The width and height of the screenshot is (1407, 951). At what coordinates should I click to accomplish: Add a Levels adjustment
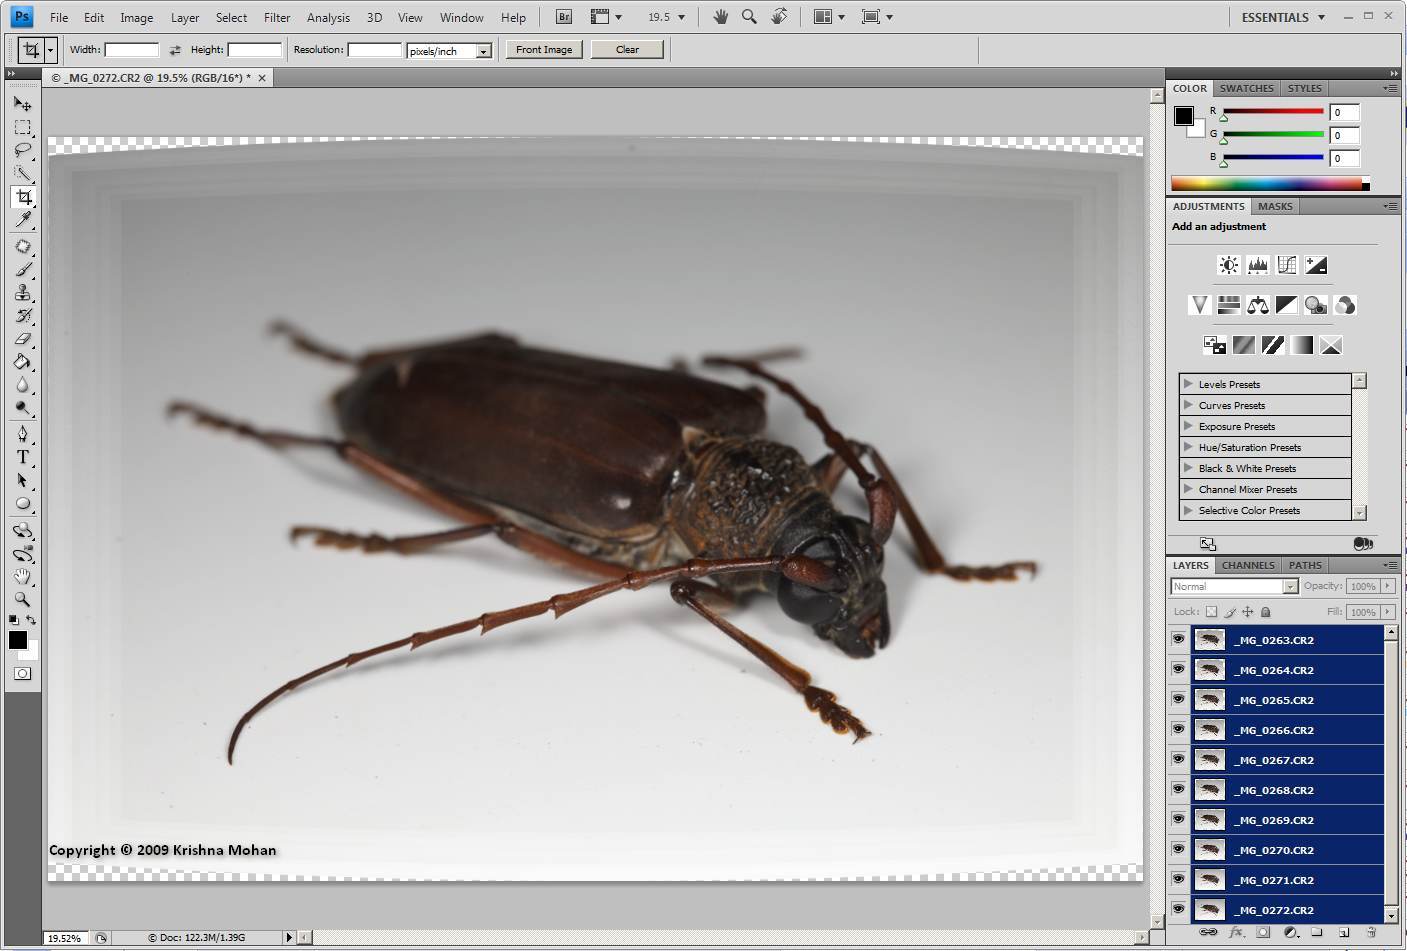click(x=1258, y=265)
